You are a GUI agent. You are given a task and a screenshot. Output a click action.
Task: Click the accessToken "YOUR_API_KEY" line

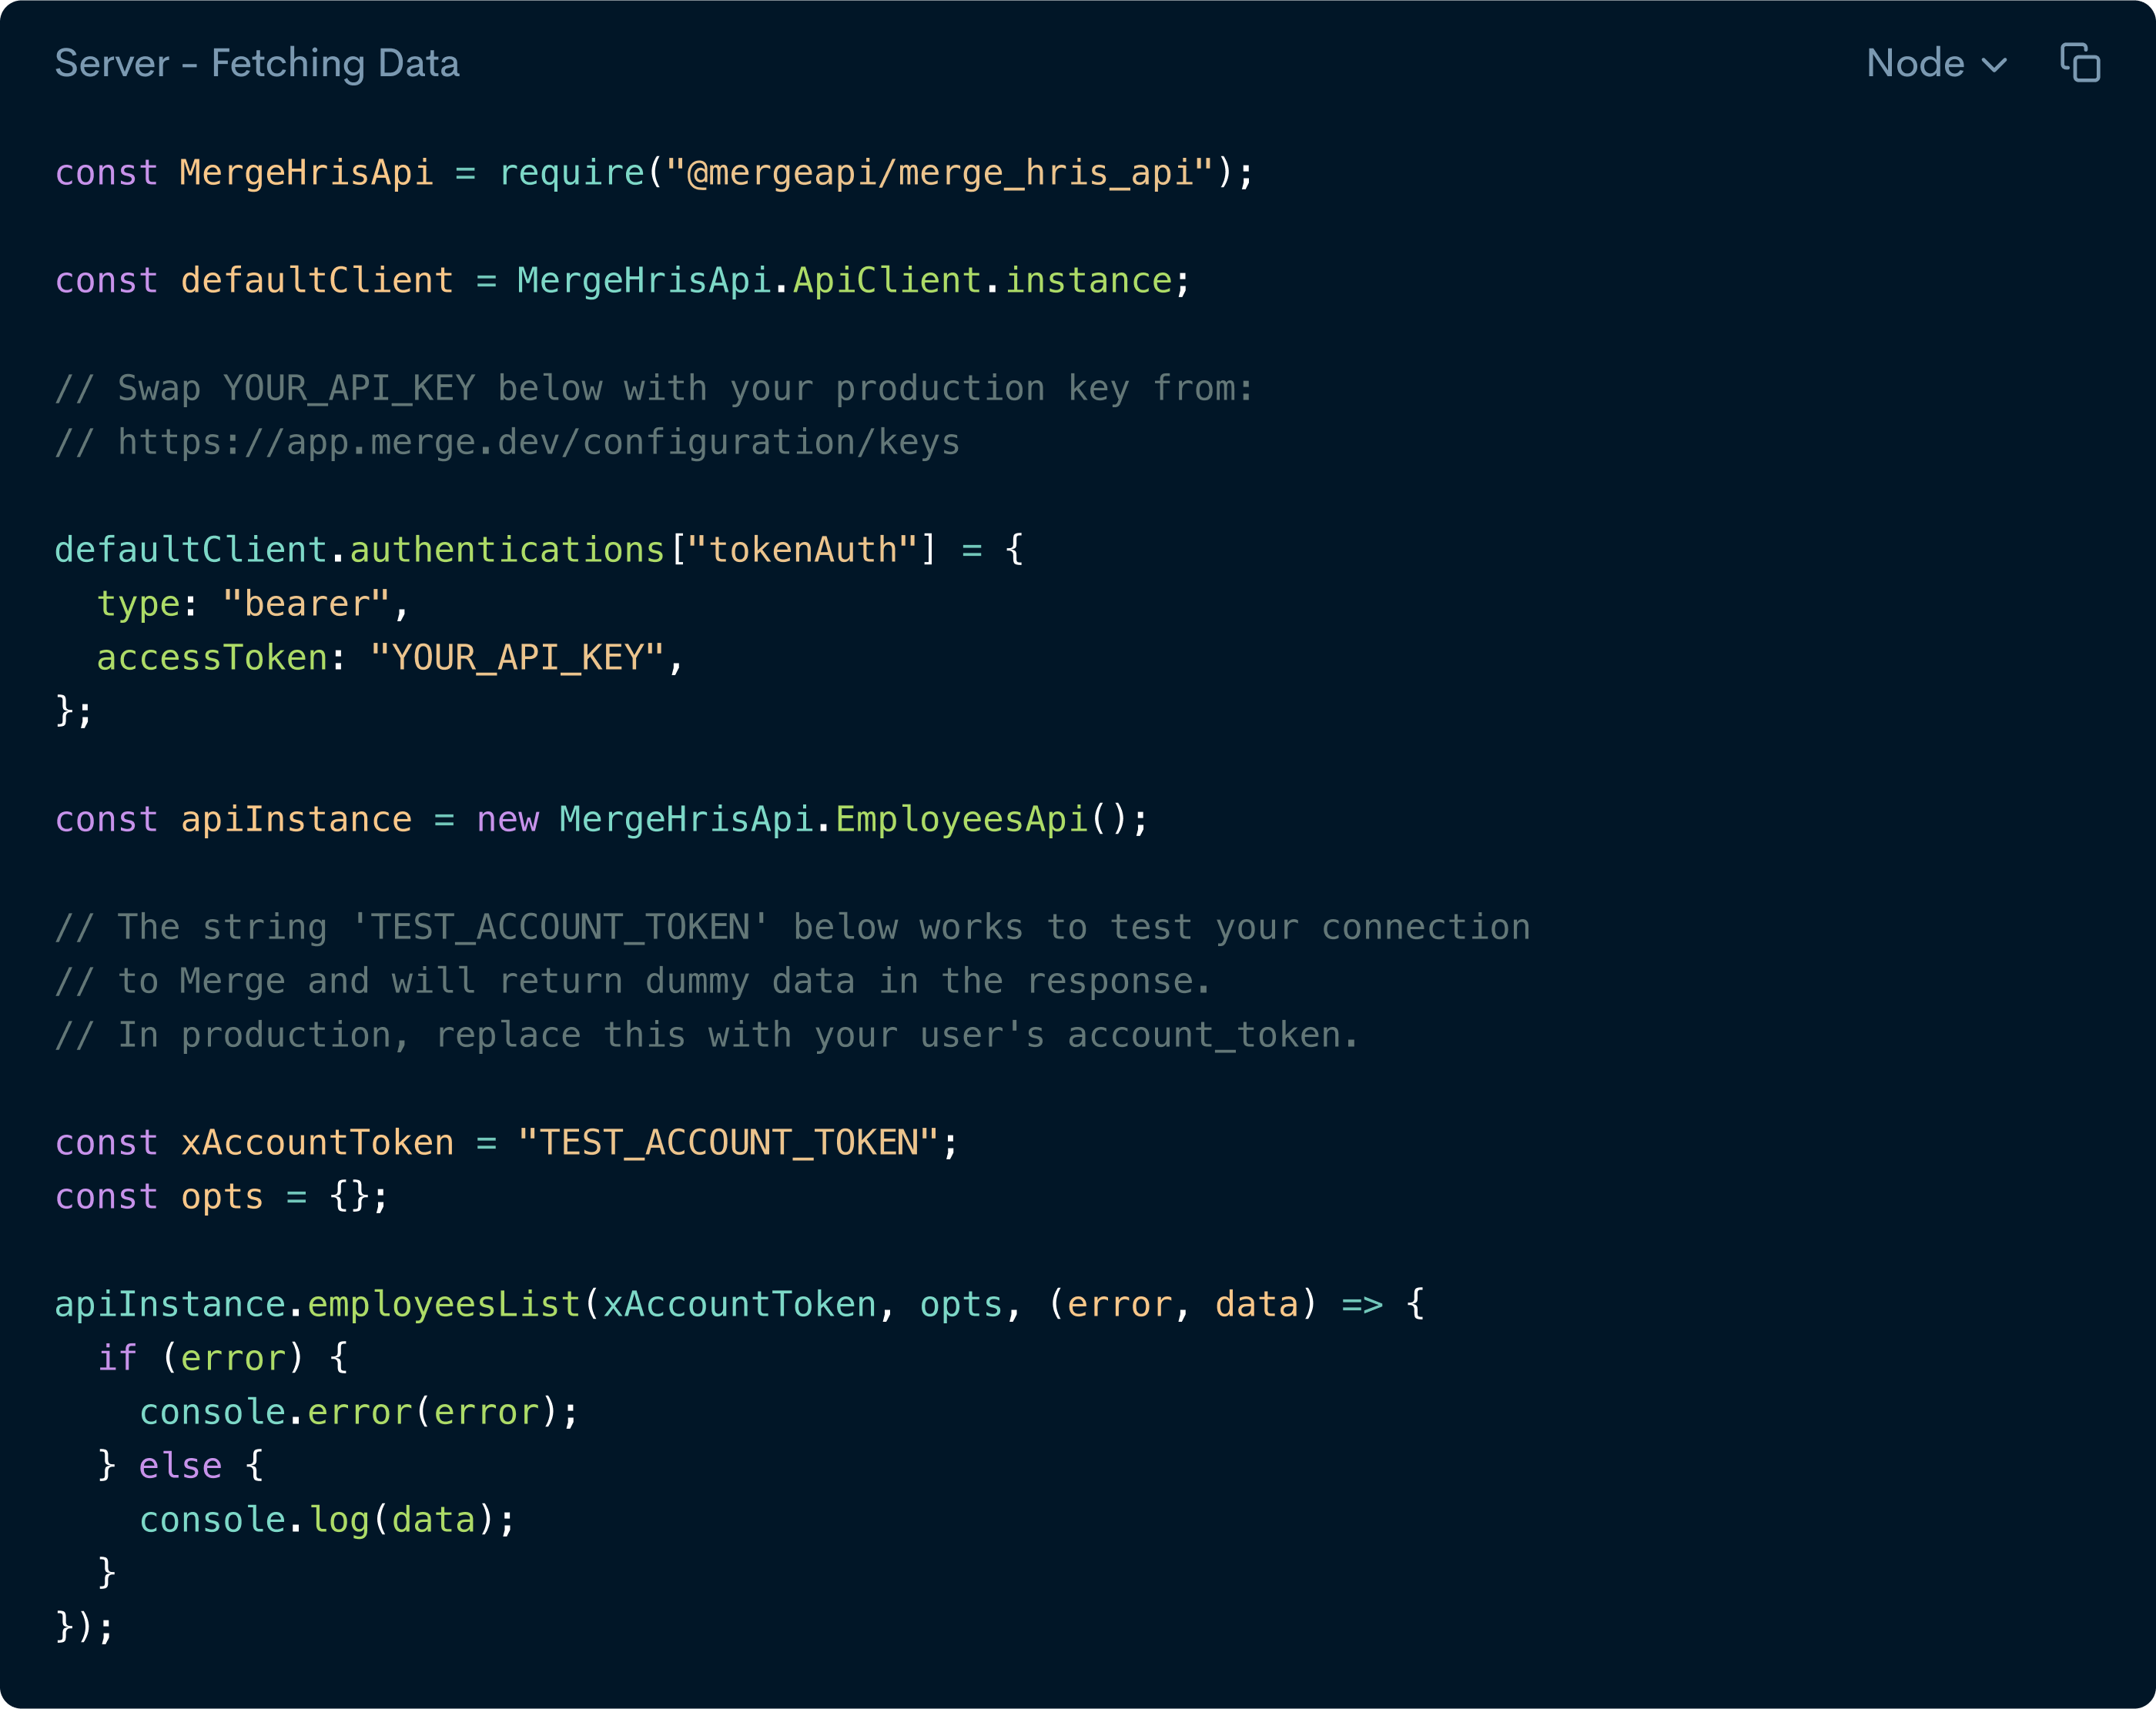point(390,658)
